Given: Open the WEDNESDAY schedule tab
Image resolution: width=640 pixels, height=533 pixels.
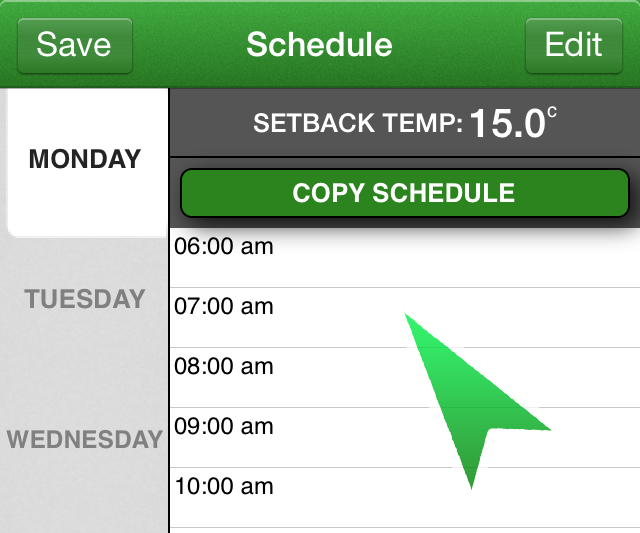Looking at the screenshot, I should 85,439.
